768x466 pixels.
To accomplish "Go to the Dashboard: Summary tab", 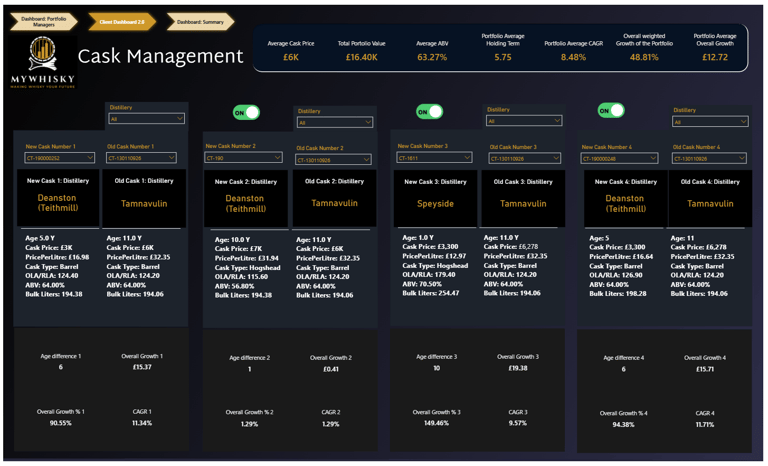I will pos(200,22).
